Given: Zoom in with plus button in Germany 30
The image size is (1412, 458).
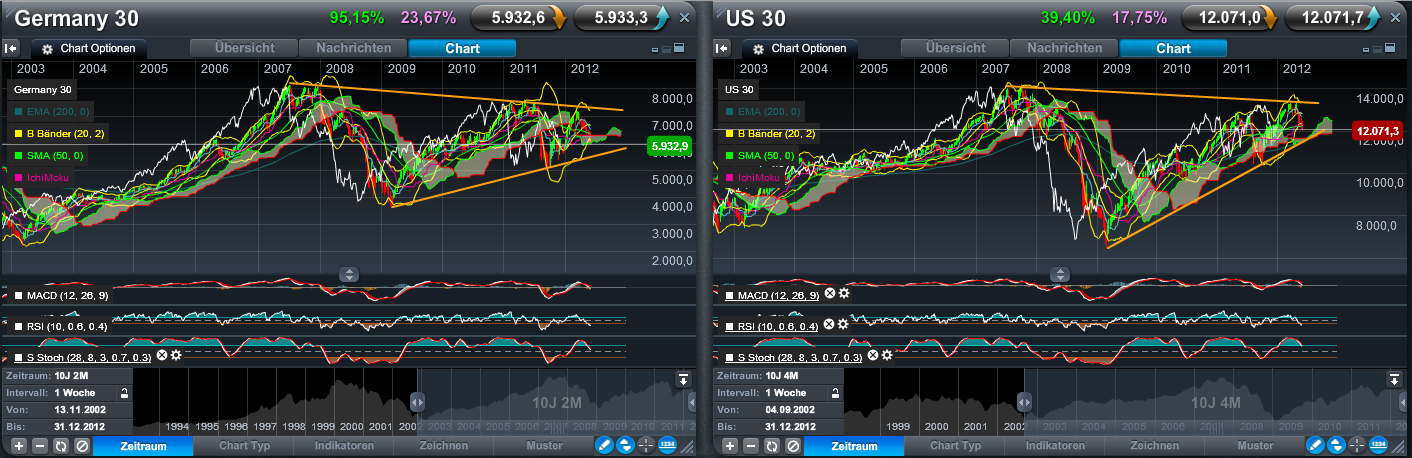Looking at the screenshot, I should tap(19, 446).
